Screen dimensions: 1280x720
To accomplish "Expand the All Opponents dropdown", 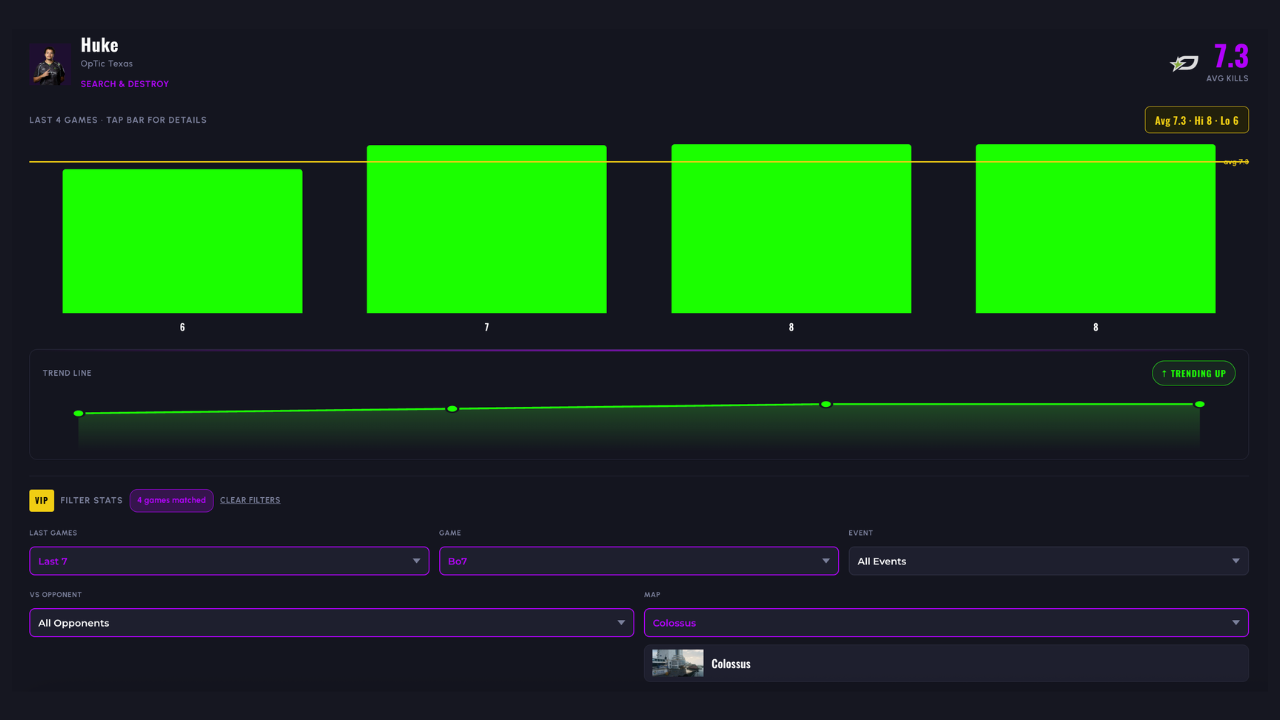I will pyautogui.click(x=331, y=623).
